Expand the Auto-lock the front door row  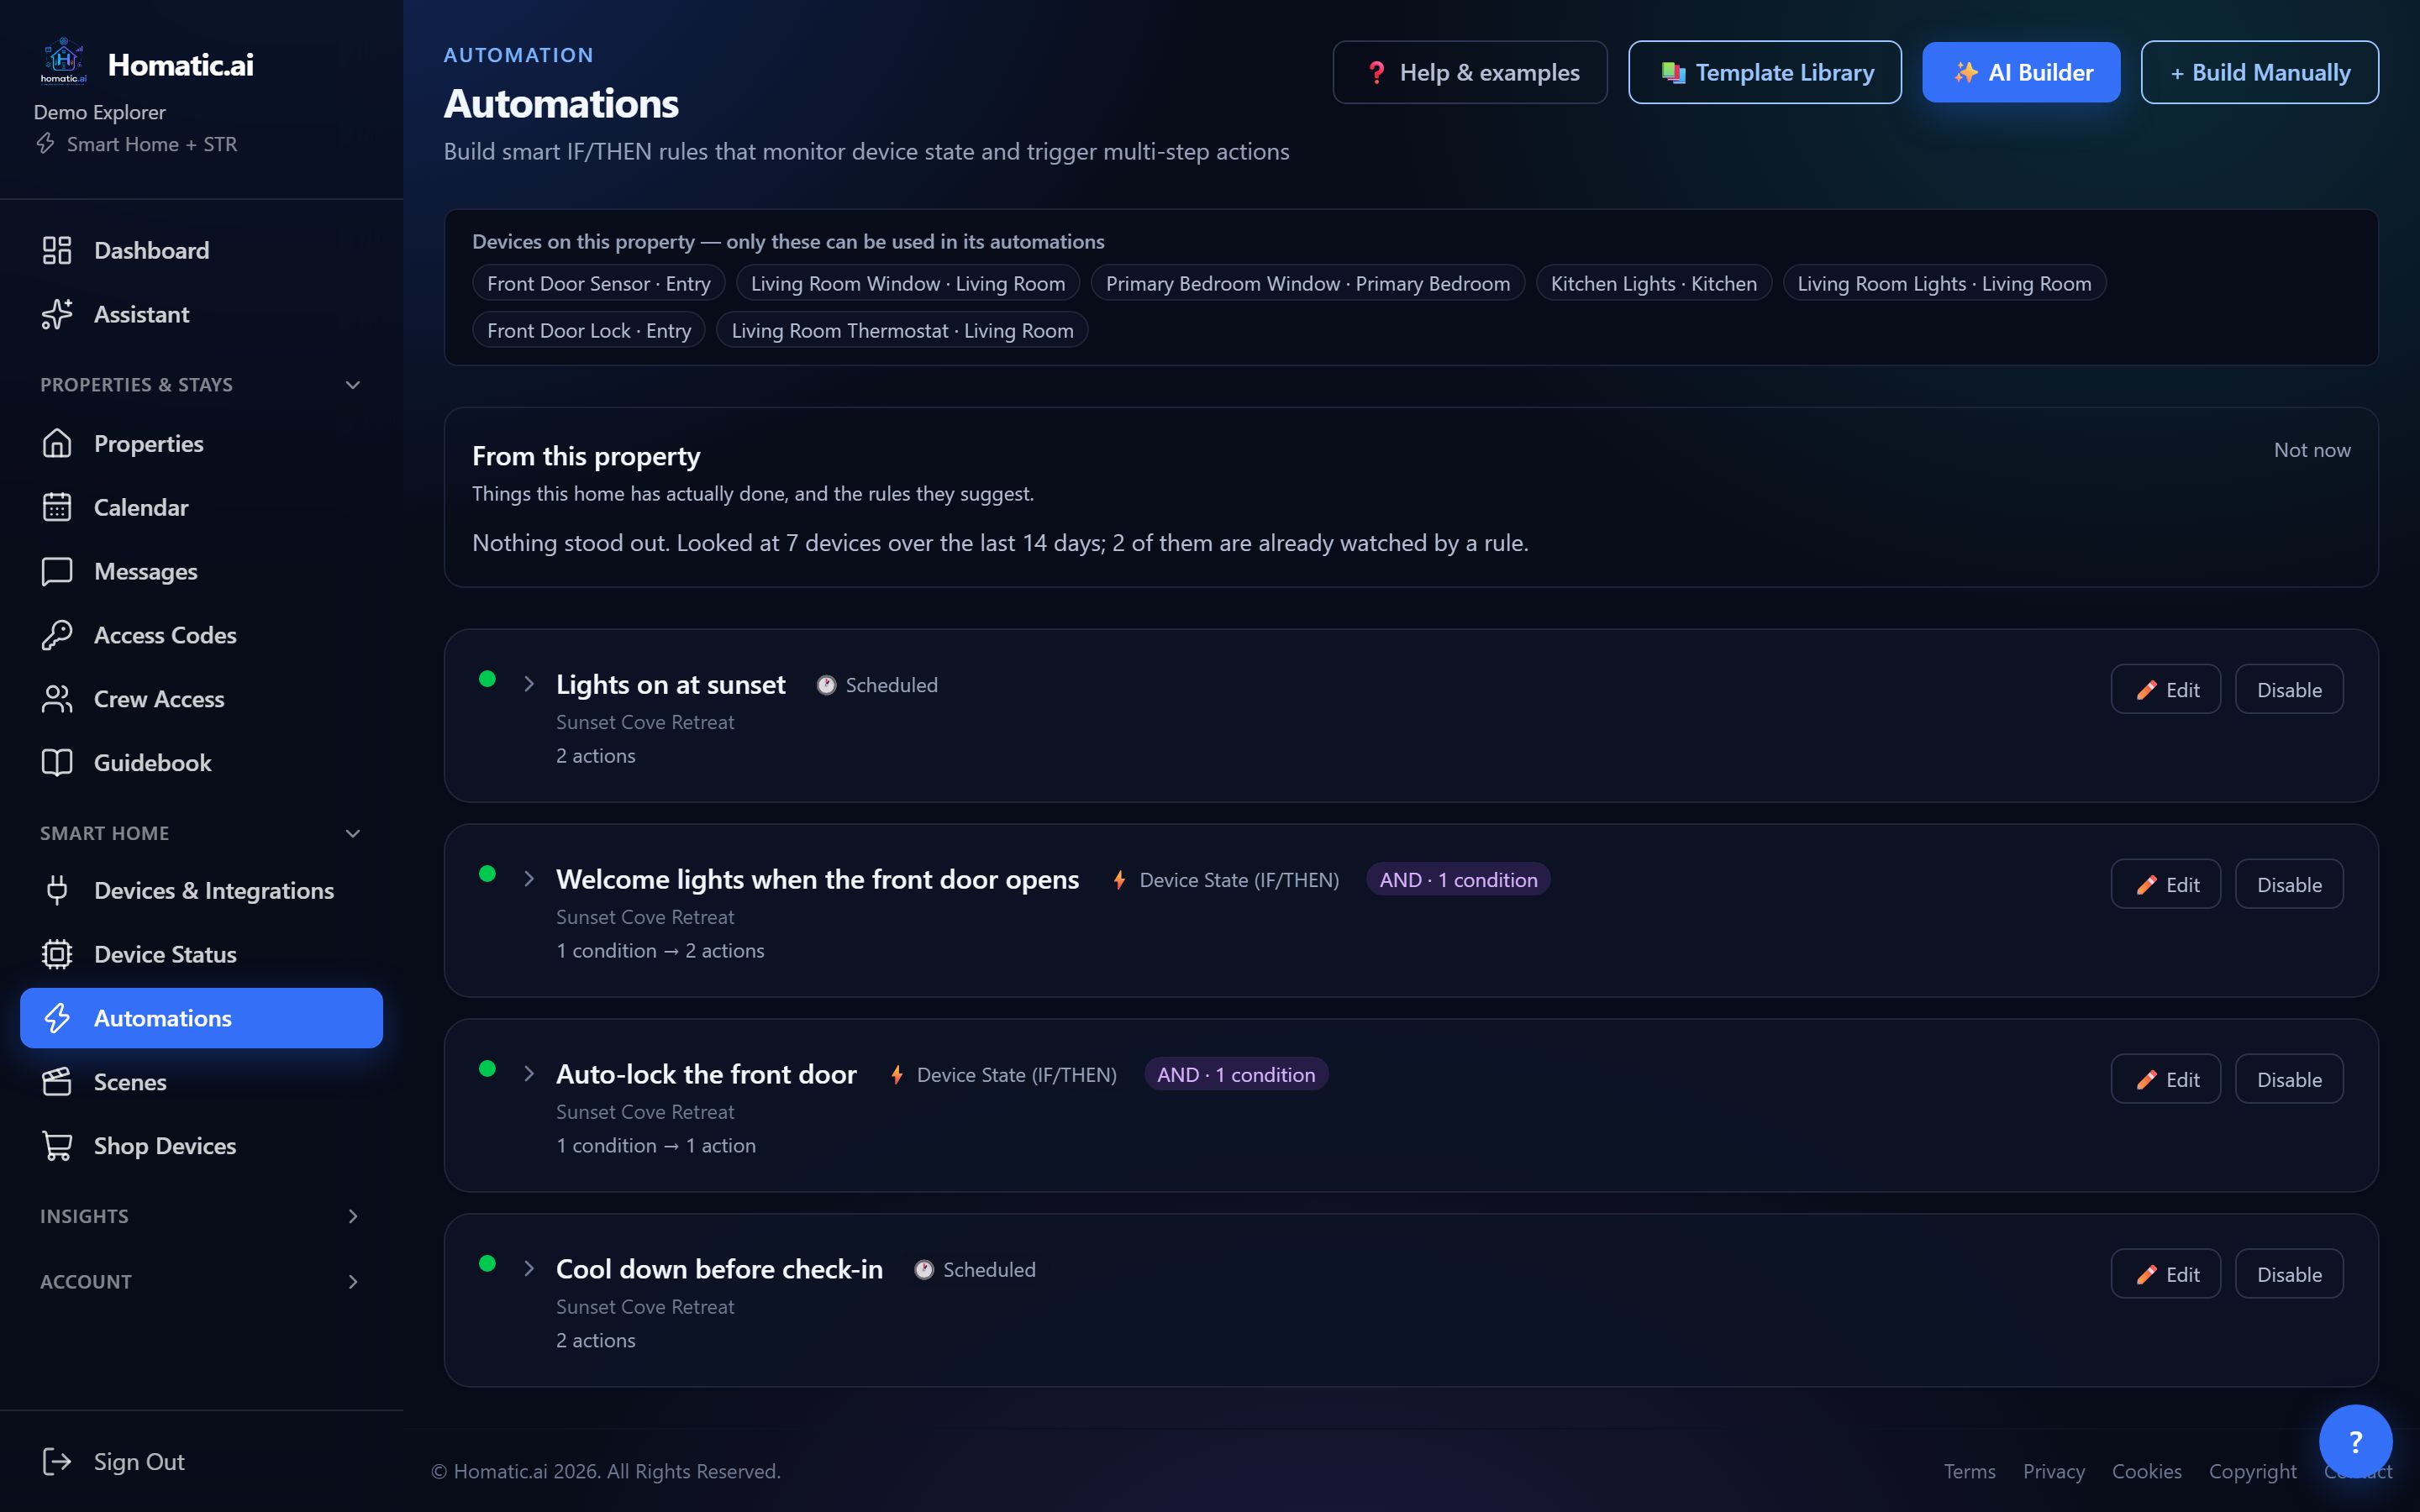coord(529,1074)
